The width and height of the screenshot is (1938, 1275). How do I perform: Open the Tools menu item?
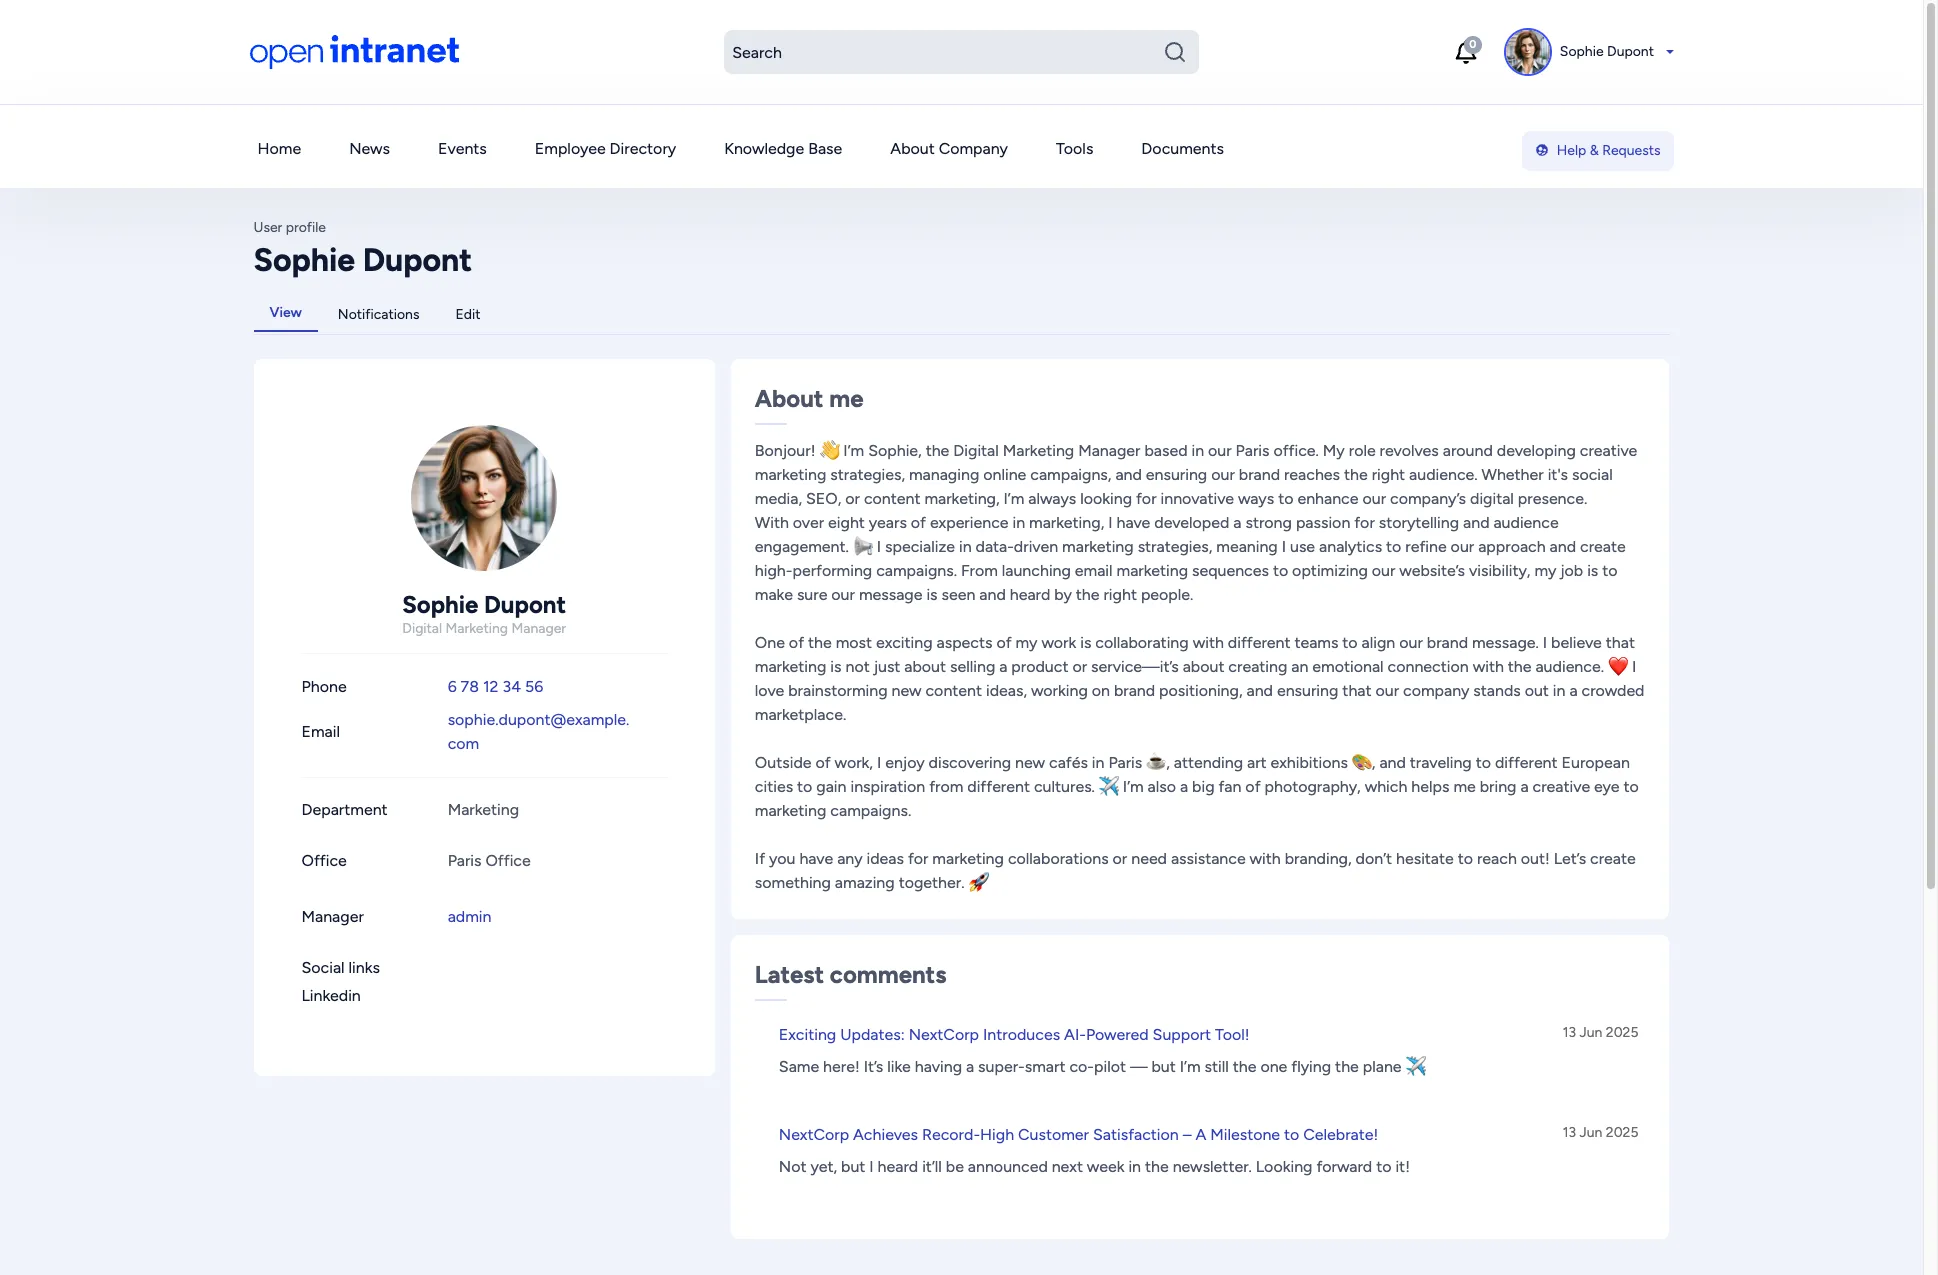(1074, 148)
